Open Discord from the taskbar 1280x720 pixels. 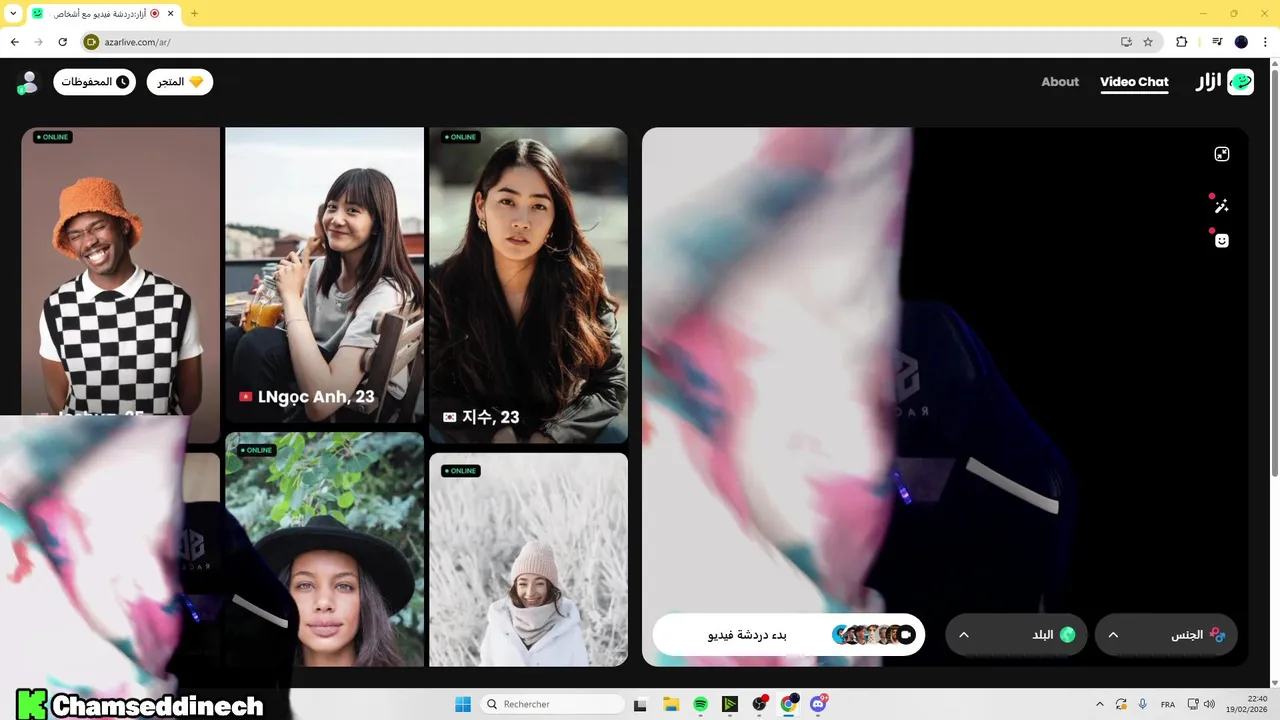pos(819,704)
